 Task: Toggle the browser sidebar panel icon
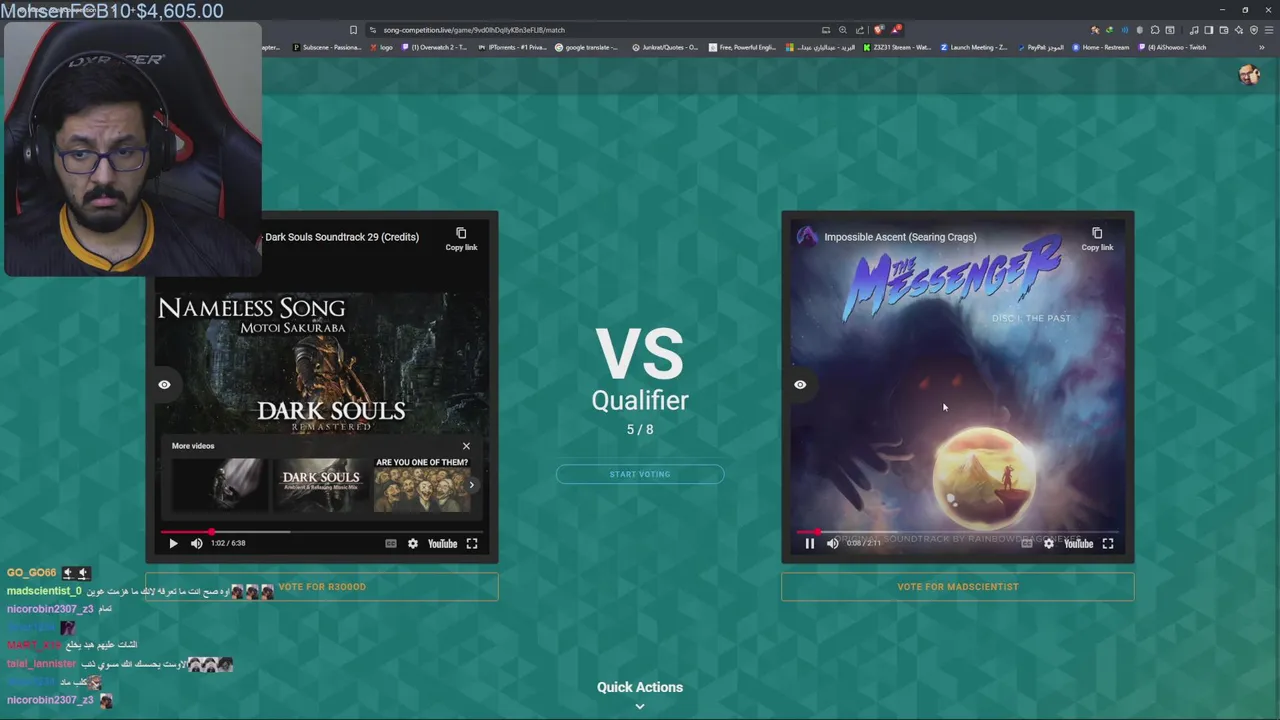click(1208, 30)
